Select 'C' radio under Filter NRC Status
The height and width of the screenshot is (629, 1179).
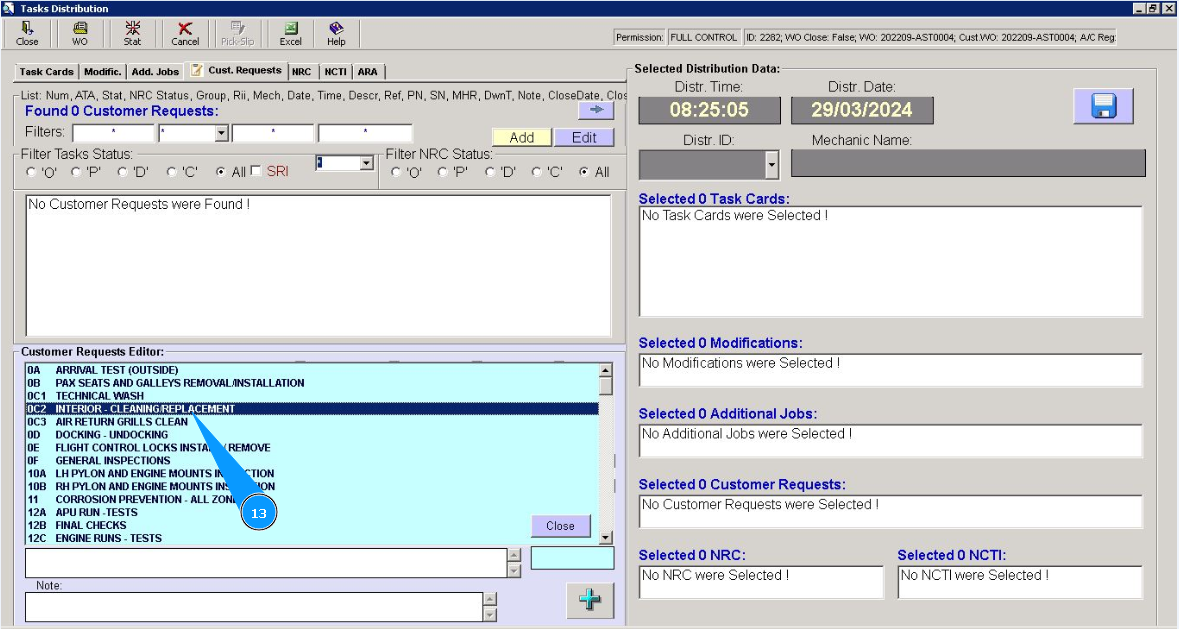pos(537,172)
